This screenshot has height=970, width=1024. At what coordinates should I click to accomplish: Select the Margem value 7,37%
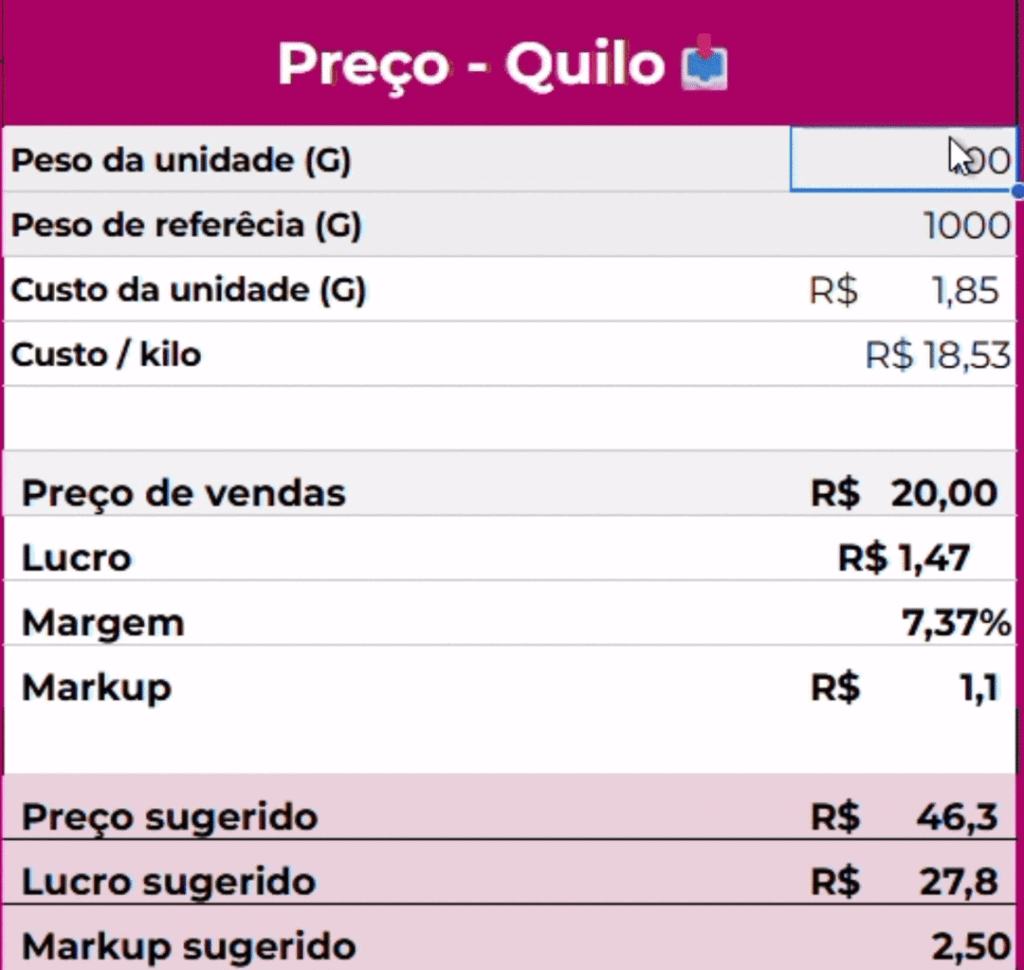(x=956, y=623)
